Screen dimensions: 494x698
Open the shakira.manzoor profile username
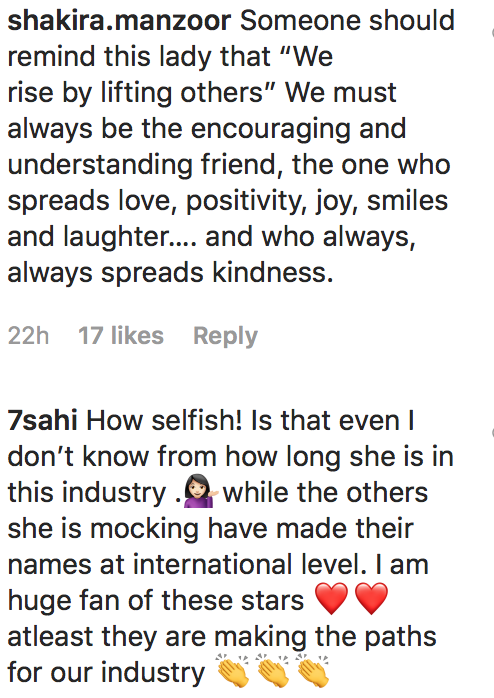coord(119,20)
